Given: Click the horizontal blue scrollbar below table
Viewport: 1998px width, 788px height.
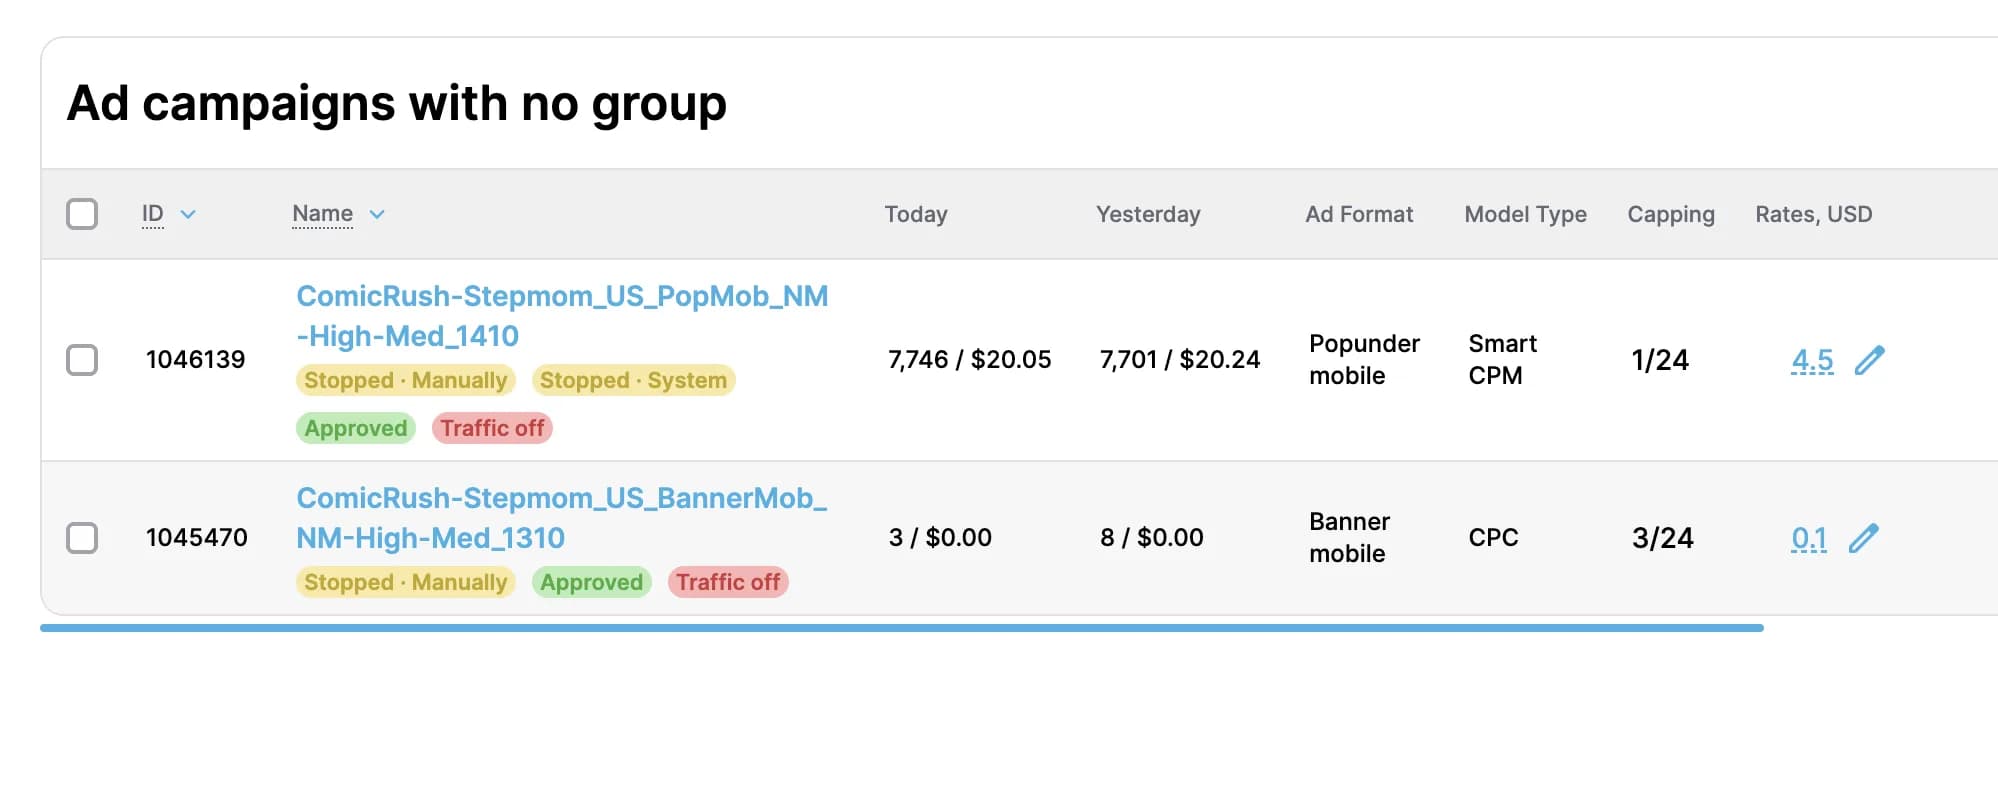Looking at the screenshot, I should [x=902, y=628].
